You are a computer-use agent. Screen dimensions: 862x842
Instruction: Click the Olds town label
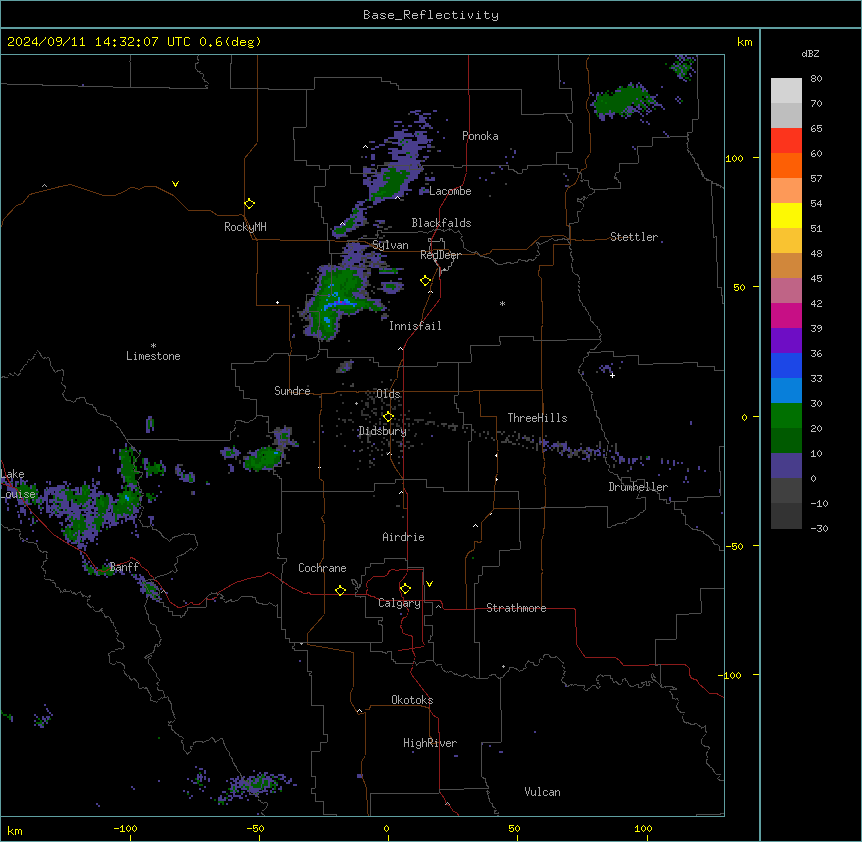click(388, 394)
